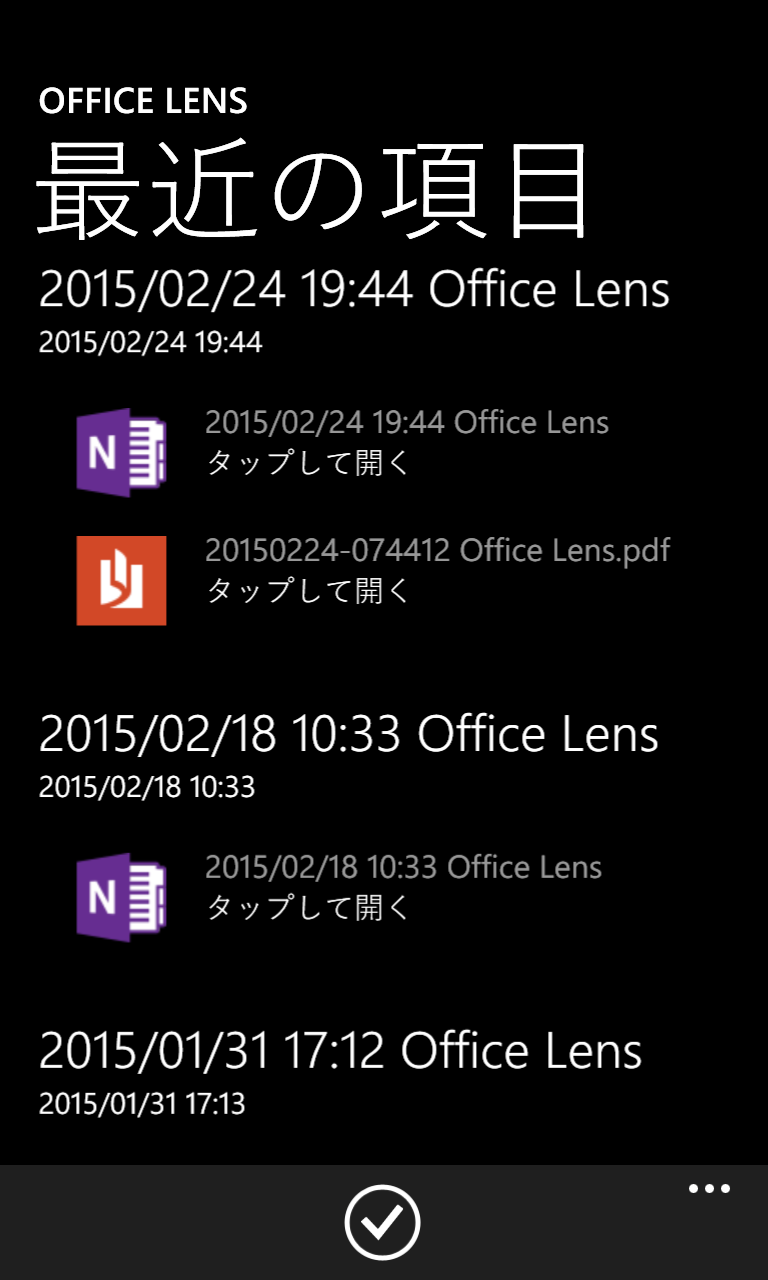Open the 20150224-074412 Office Lens.pdf file name
The width and height of the screenshot is (768, 1280).
tap(437, 550)
